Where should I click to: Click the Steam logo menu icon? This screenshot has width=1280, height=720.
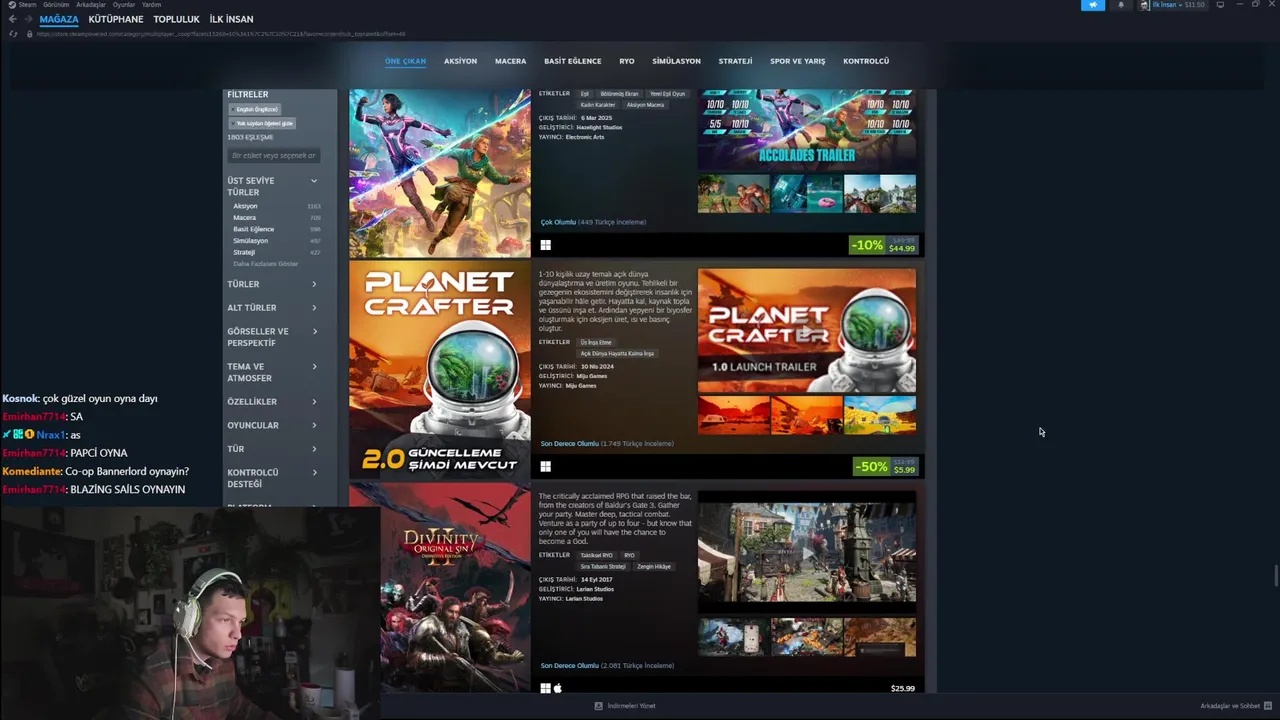coord(12,5)
